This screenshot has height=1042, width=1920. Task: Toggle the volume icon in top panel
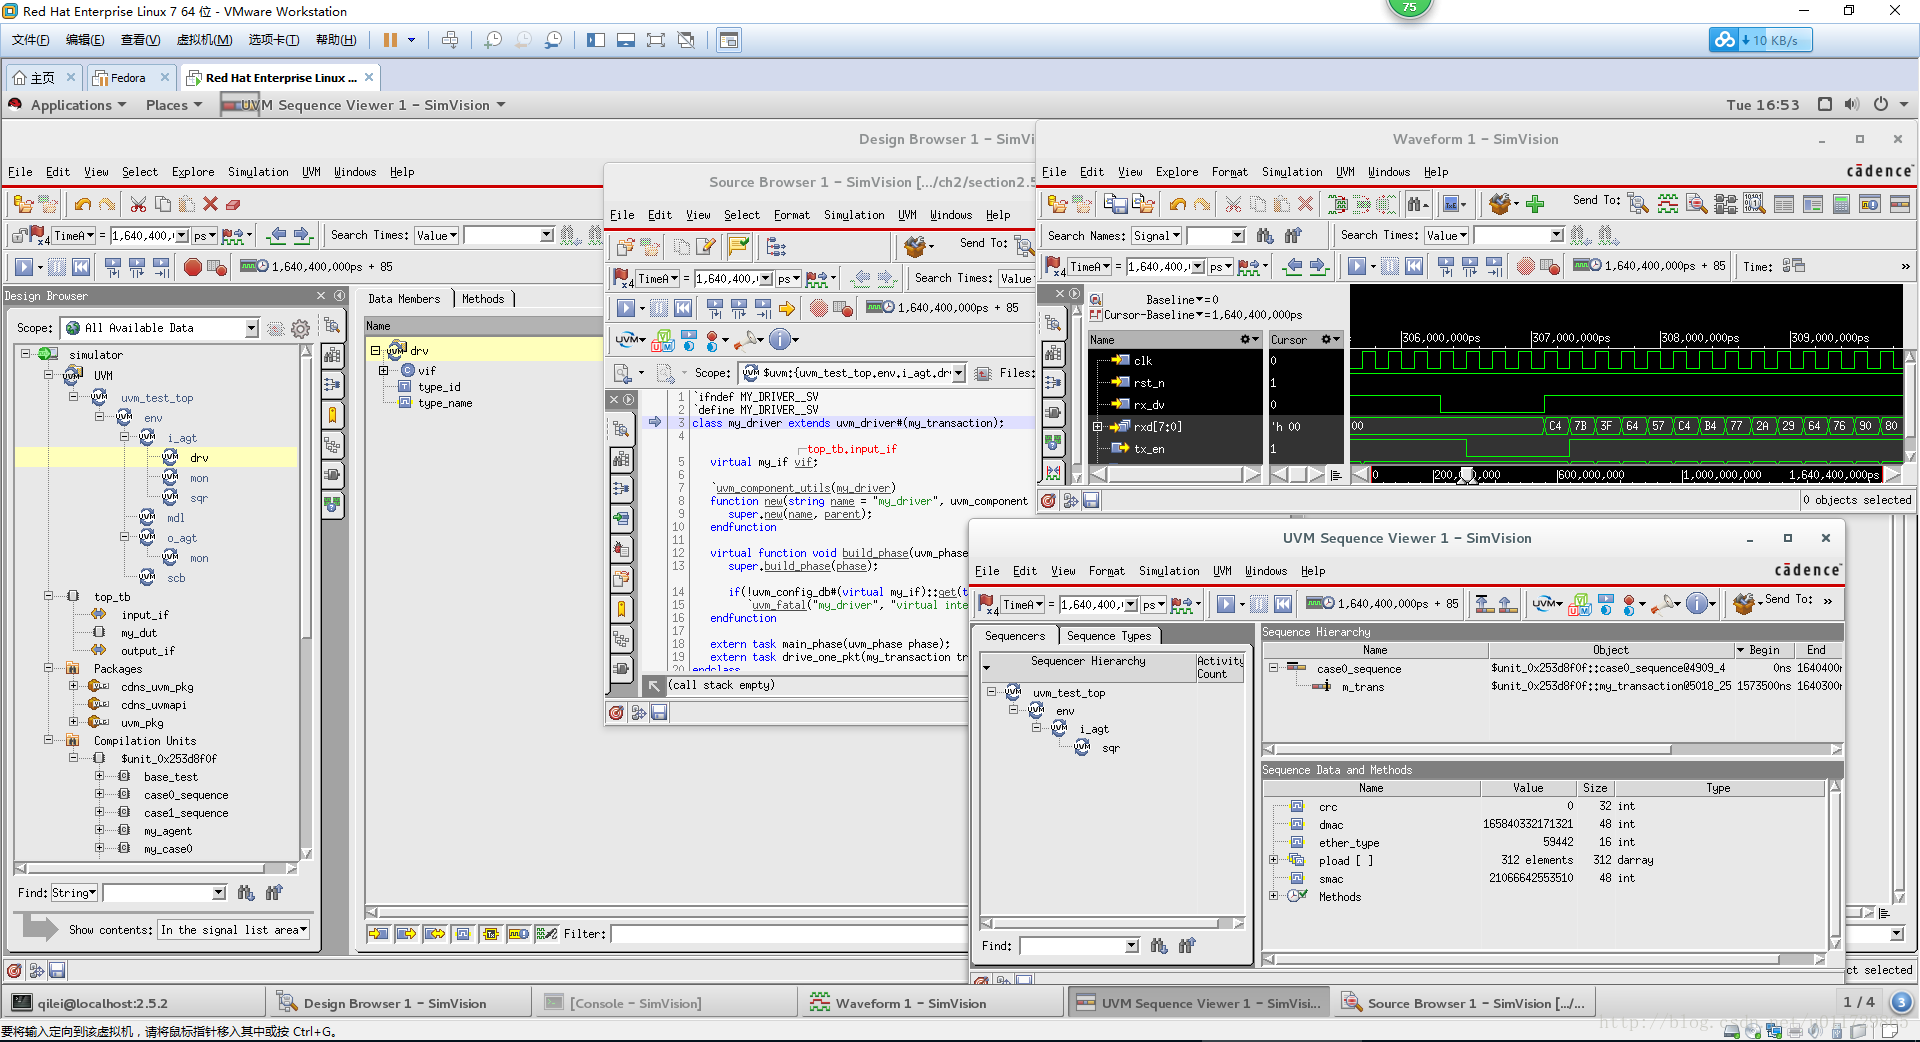point(1852,105)
